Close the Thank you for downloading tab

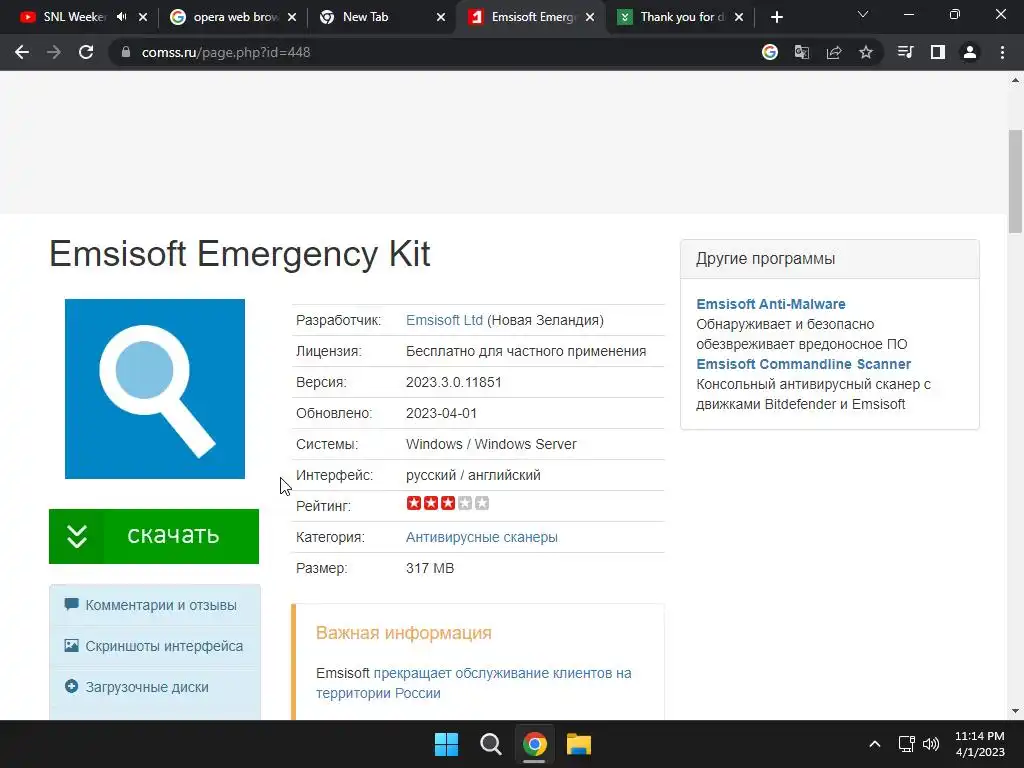pyautogui.click(x=739, y=17)
